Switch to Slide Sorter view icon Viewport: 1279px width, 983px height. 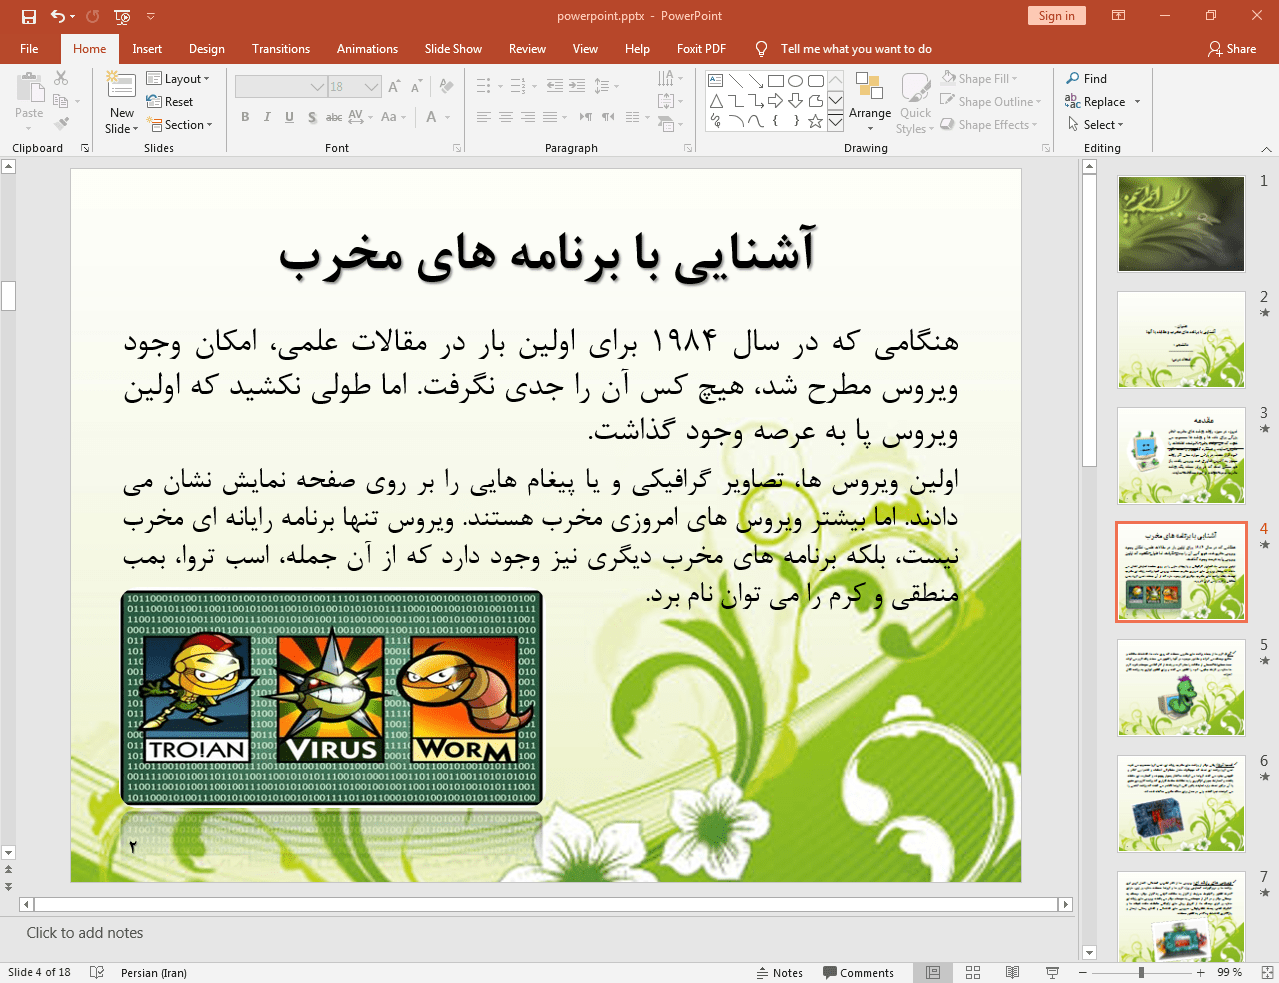coord(972,972)
